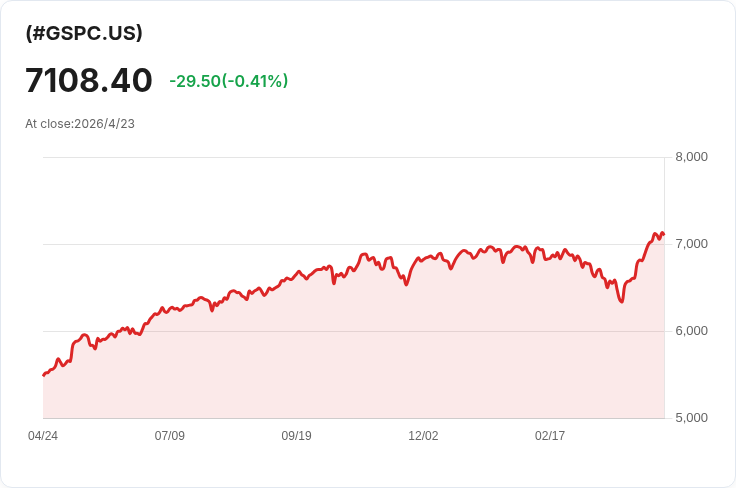Screen dimensions: 736x488
Task: Click the pink shaded area under the line
Action: (350, 360)
